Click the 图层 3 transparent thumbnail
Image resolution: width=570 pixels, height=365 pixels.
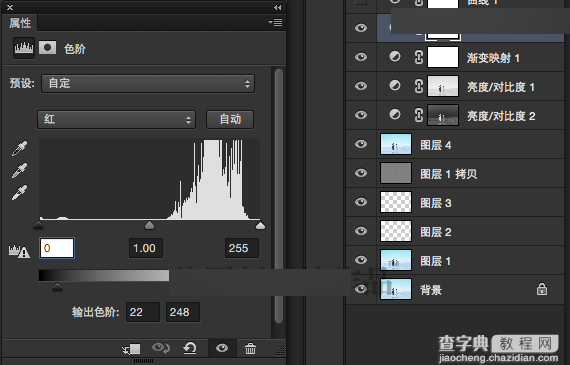click(396, 202)
